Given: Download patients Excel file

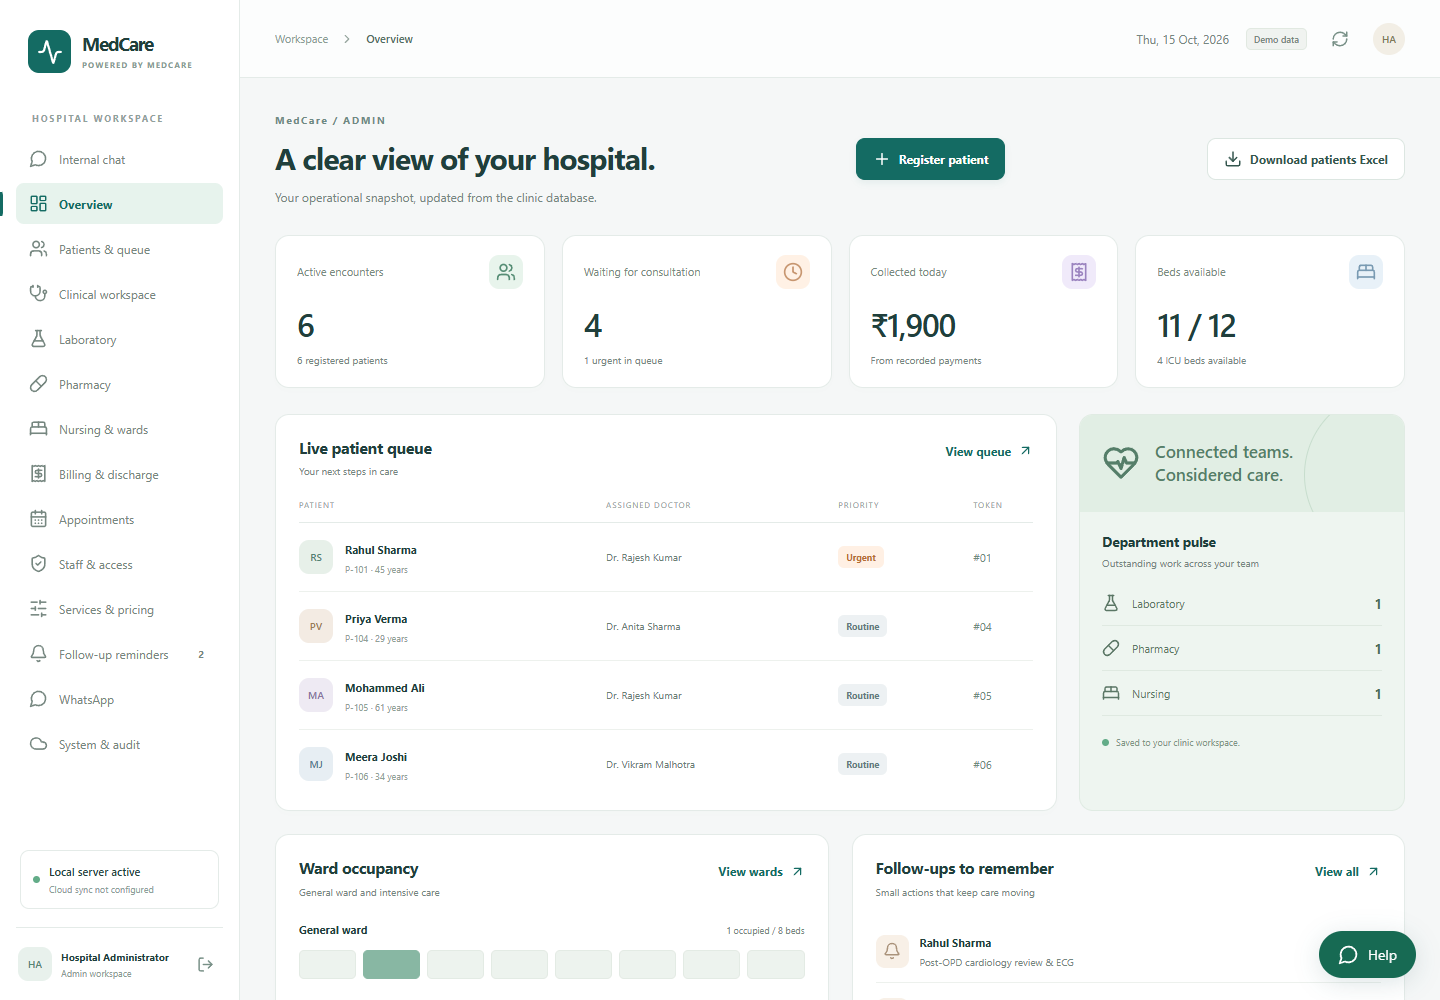Looking at the screenshot, I should pos(1306,159).
